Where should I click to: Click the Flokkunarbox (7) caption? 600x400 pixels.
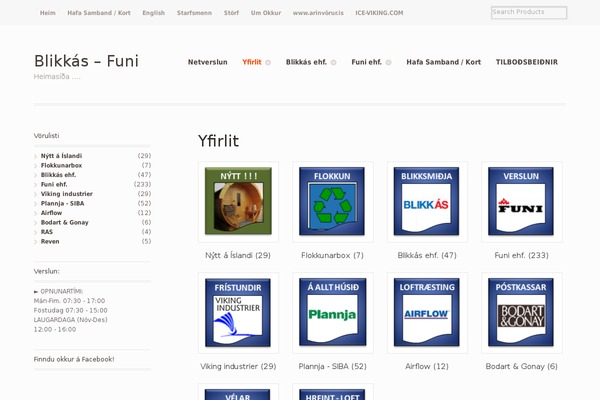(x=332, y=255)
